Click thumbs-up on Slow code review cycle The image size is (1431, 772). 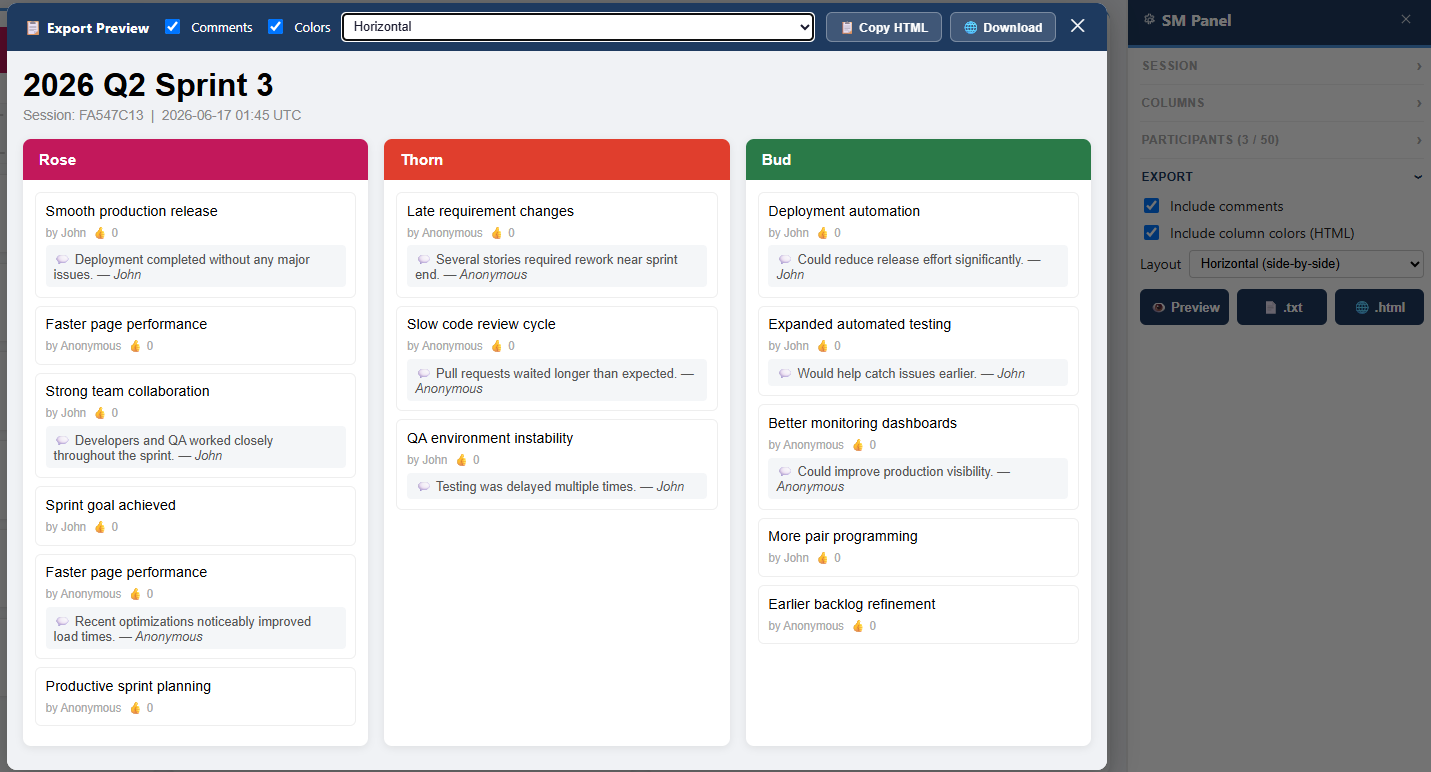[x=496, y=346]
